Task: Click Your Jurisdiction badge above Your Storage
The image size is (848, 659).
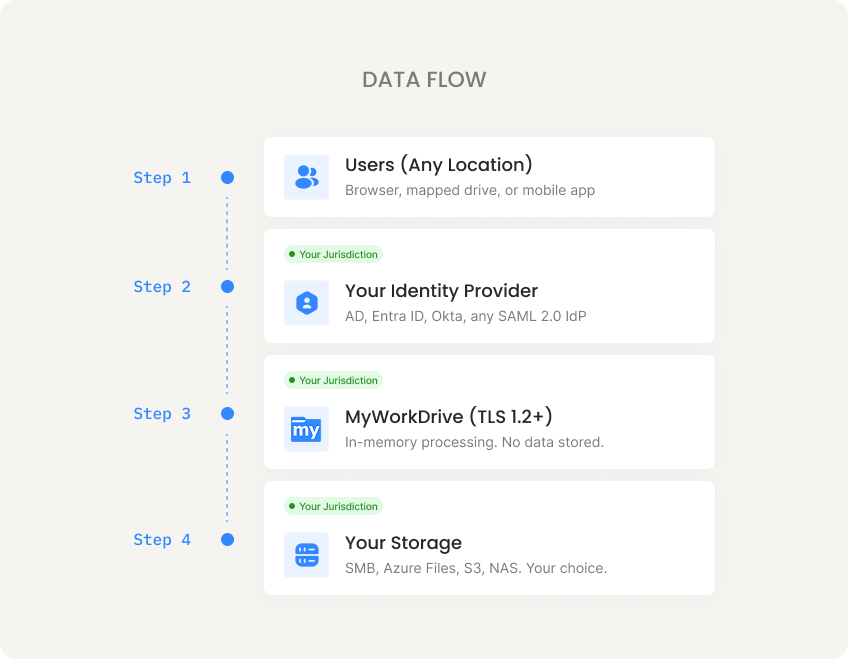Action: point(333,506)
